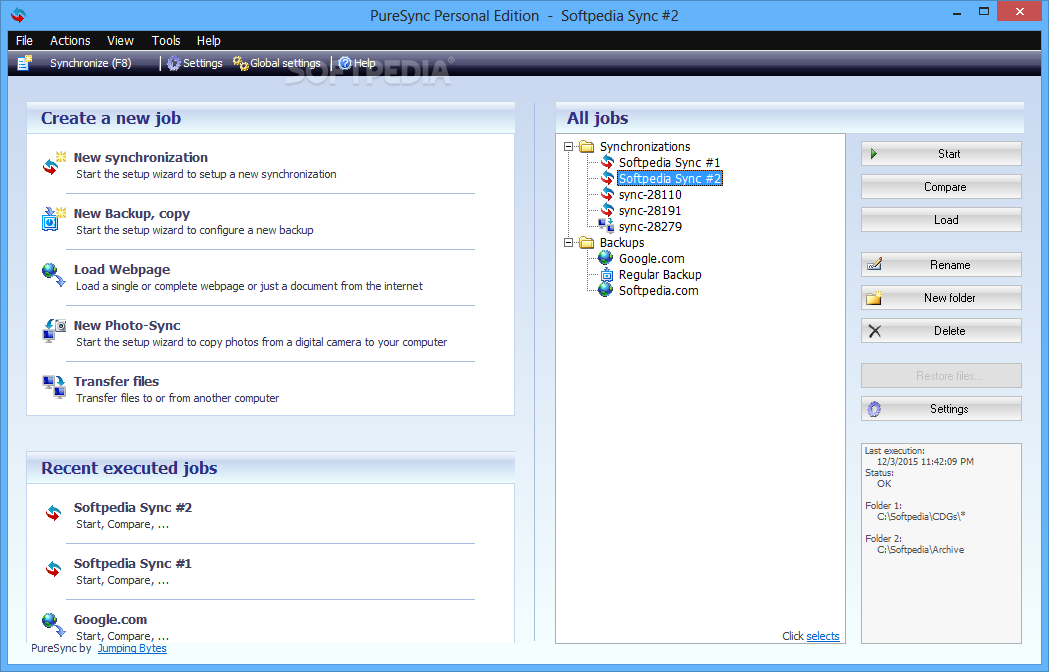The height and width of the screenshot is (672, 1049).
Task: Click Synchronize (F8) in the toolbar
Action: [90, 63]
